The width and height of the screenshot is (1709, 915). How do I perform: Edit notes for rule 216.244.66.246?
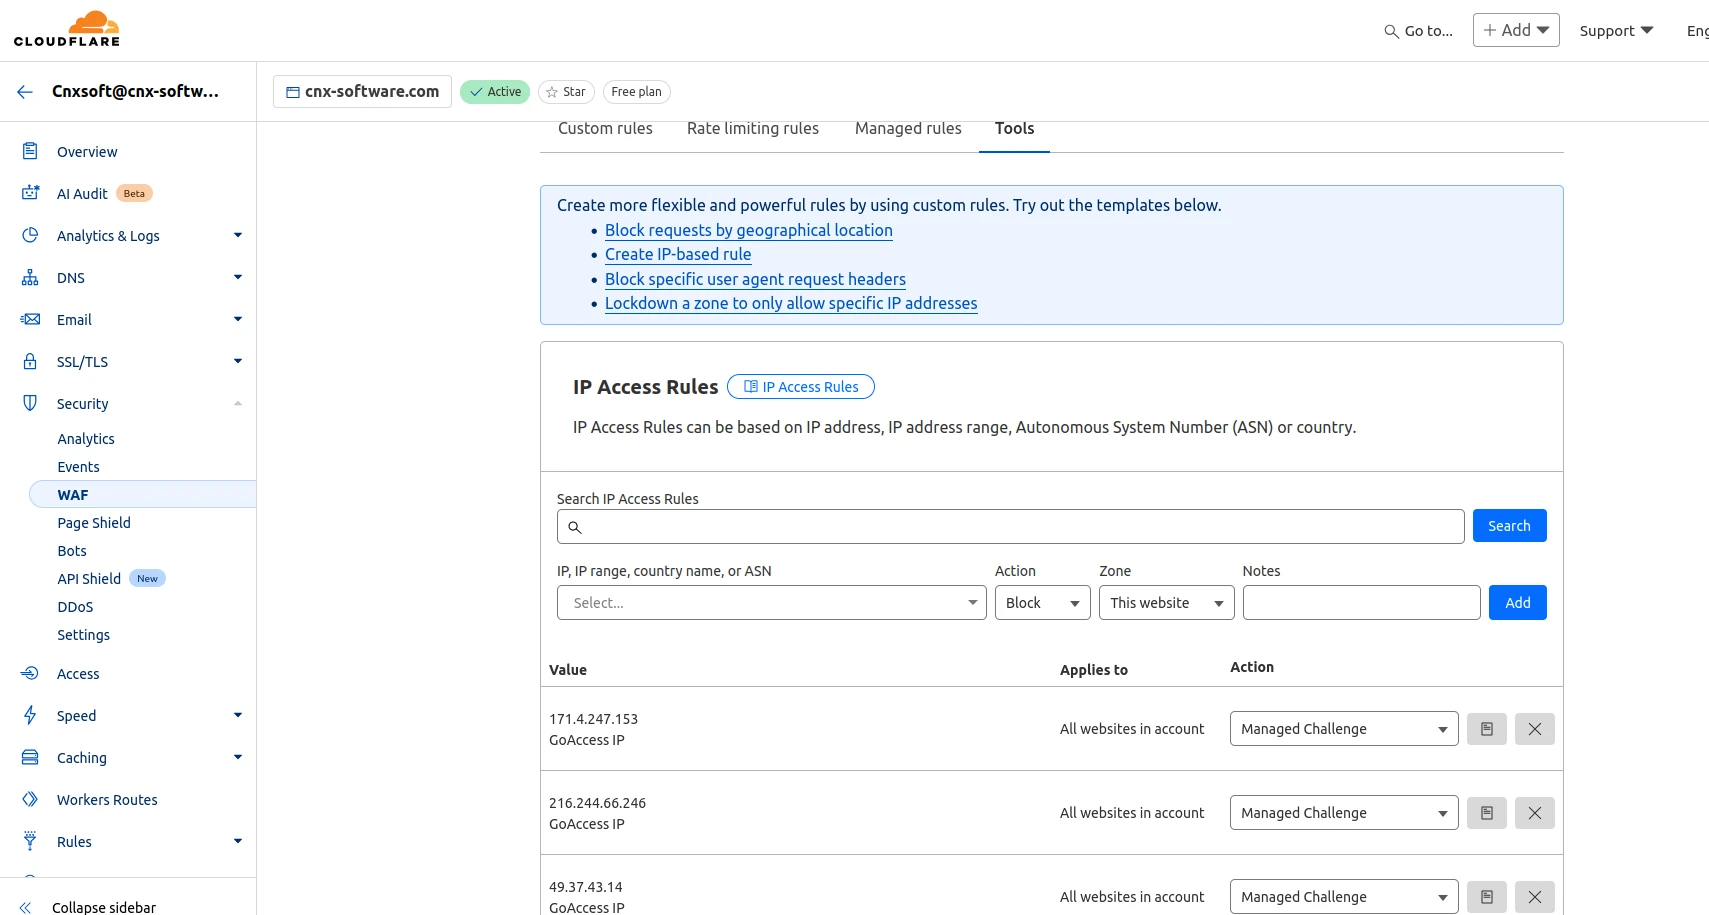[x=1487, y=813]
